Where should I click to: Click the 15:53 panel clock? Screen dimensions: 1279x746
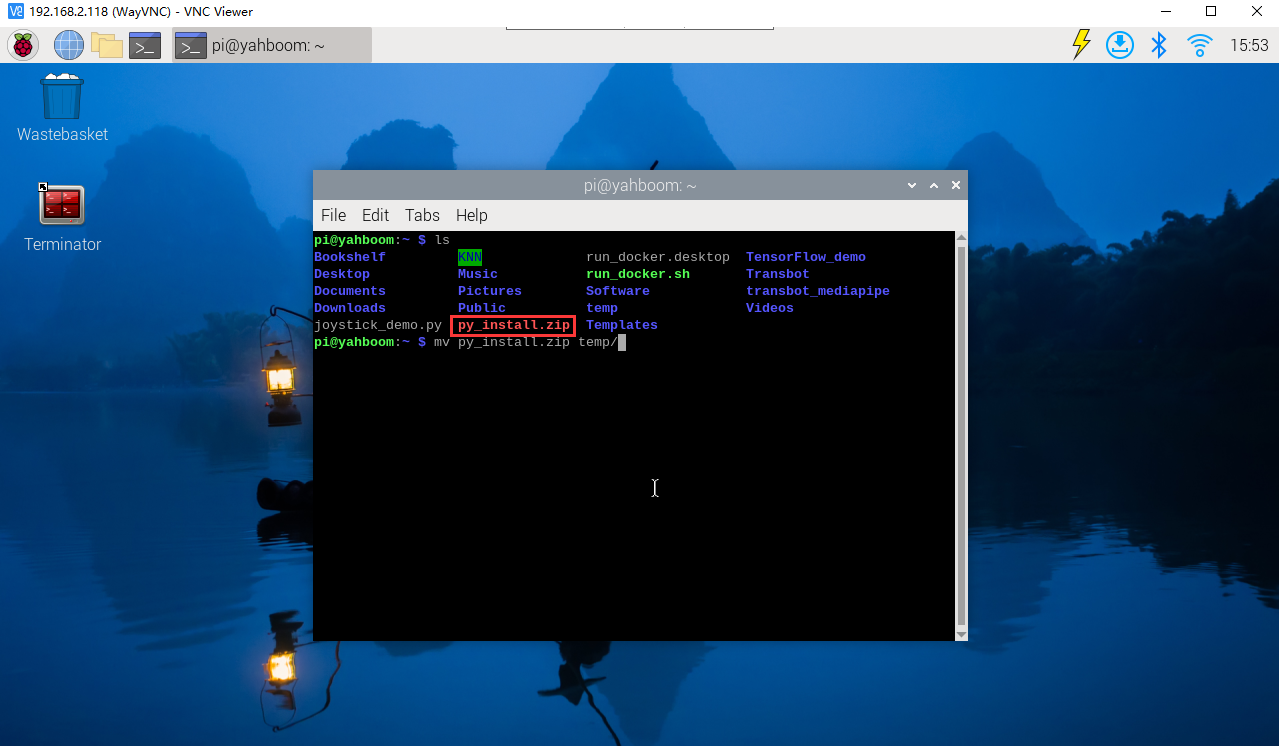pyautogui.click(x=1249, y=45)
